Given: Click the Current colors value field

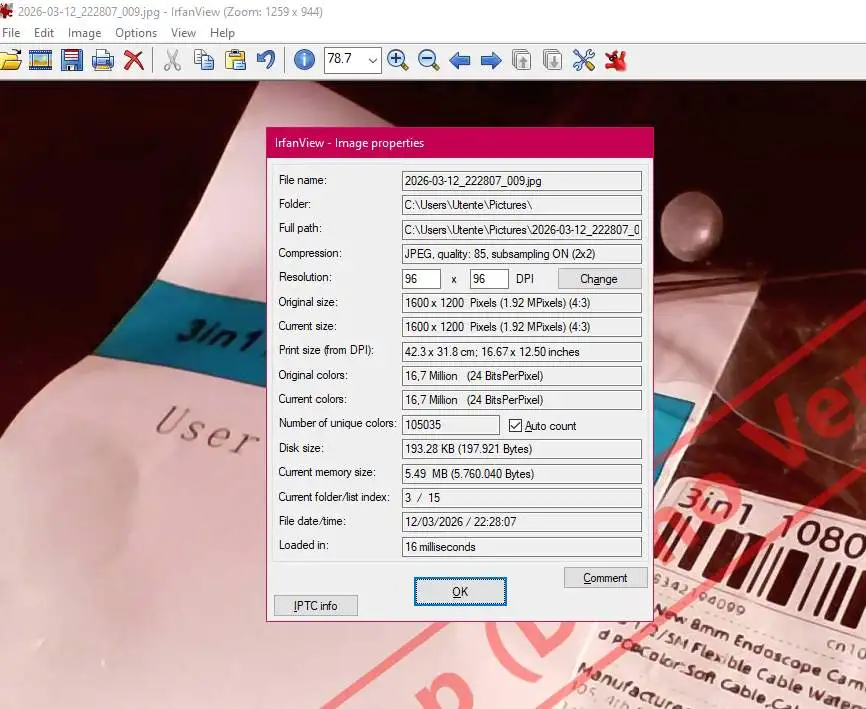Looking at the screenshot, I should pos(521,400).
